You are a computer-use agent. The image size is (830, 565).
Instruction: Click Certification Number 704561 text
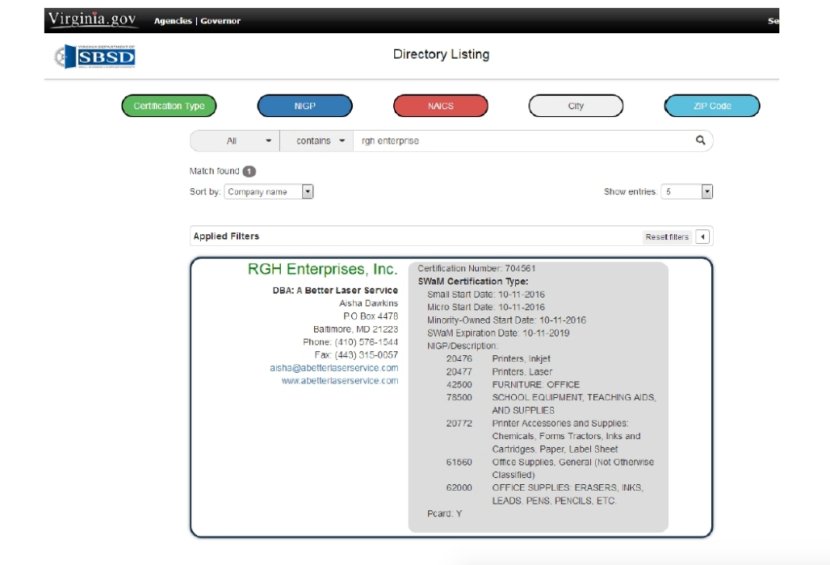pos(476,268)
